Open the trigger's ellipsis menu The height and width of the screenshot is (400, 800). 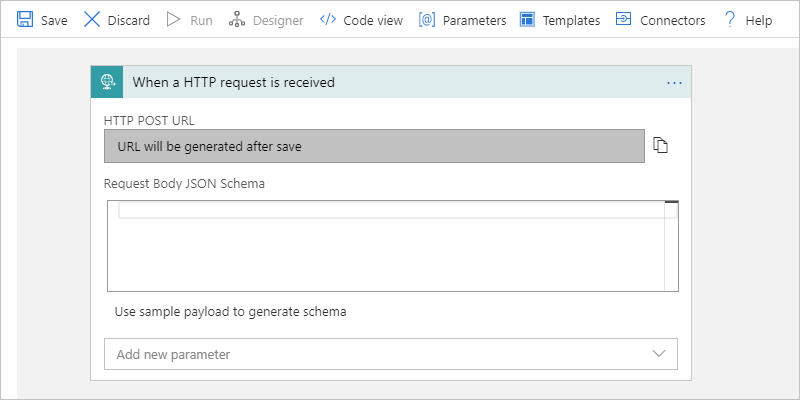click(x=674, y=82)
